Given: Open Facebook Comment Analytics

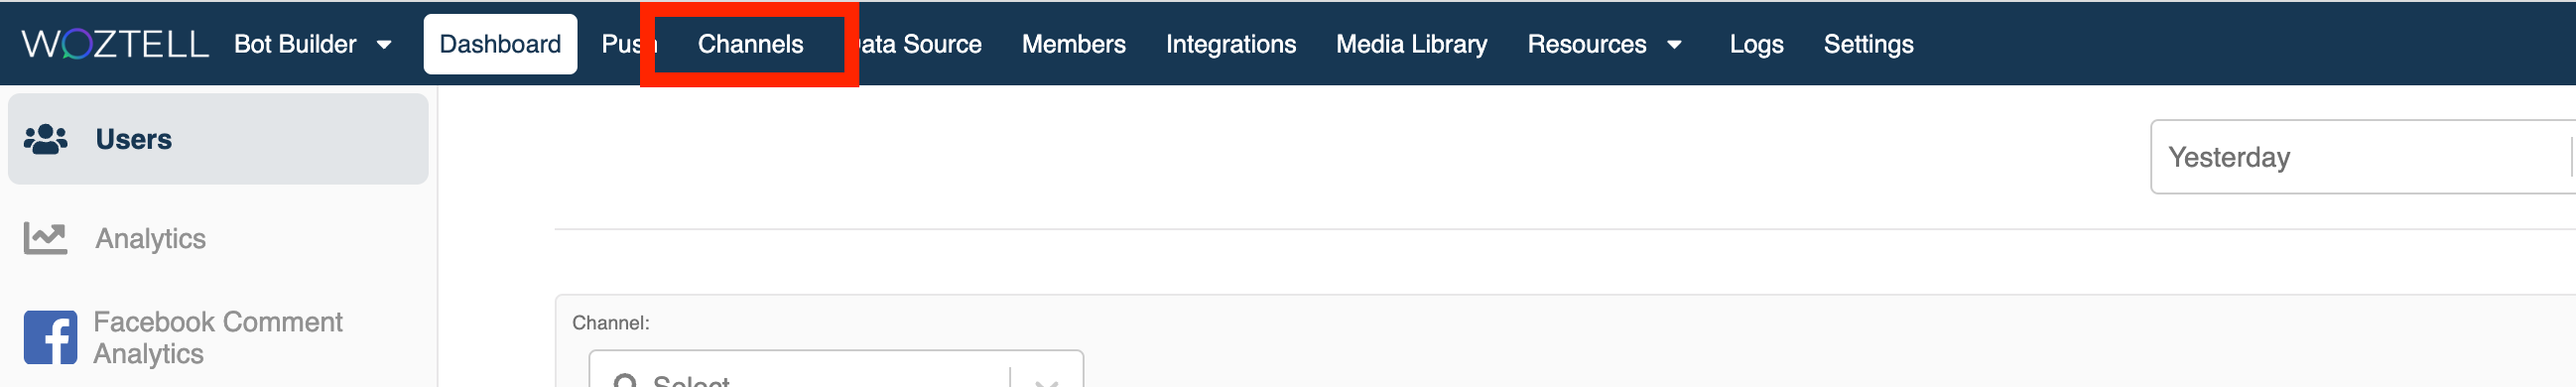Looking at the screenshot, I should [218, 338].
